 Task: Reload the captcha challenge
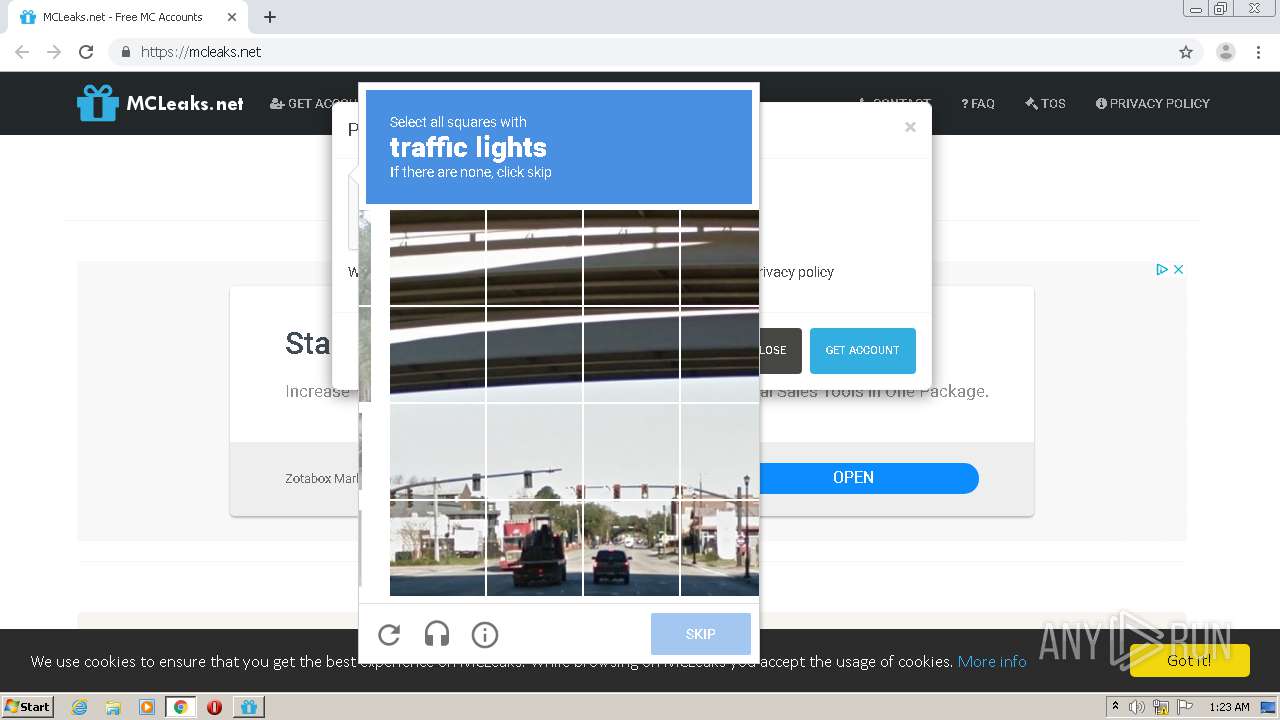(x=389, y=635)
